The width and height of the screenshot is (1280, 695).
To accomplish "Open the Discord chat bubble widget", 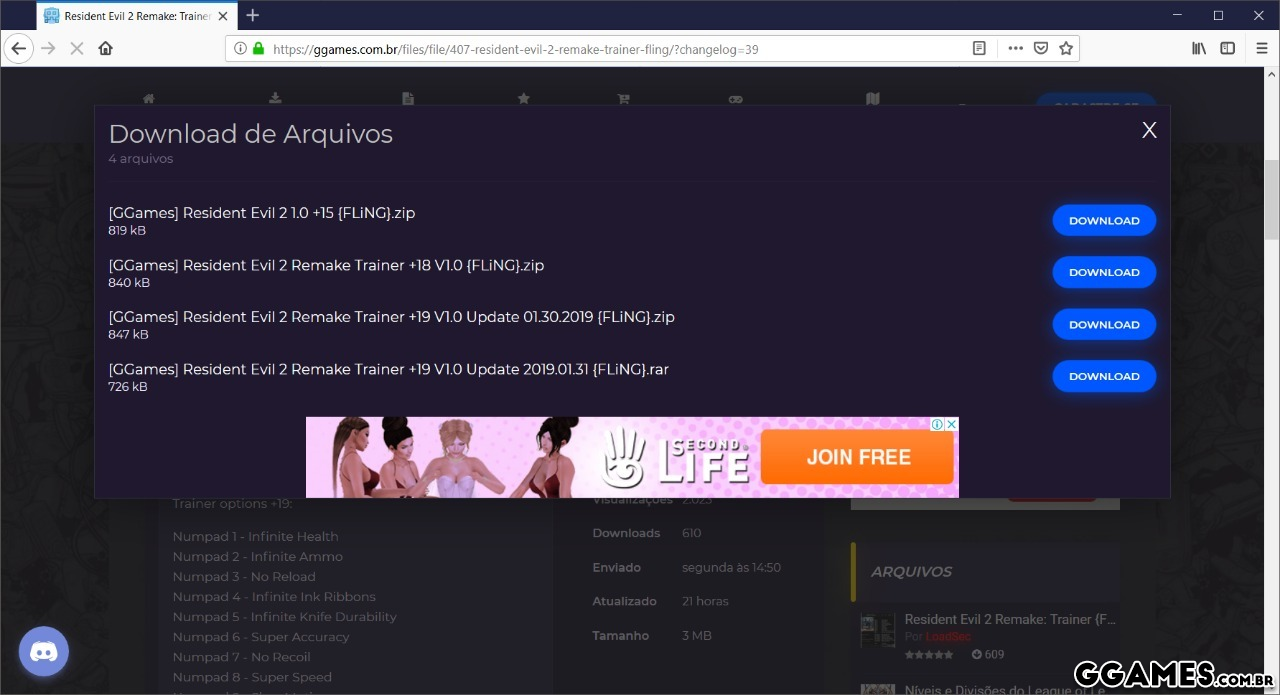I will click(44, 653).
